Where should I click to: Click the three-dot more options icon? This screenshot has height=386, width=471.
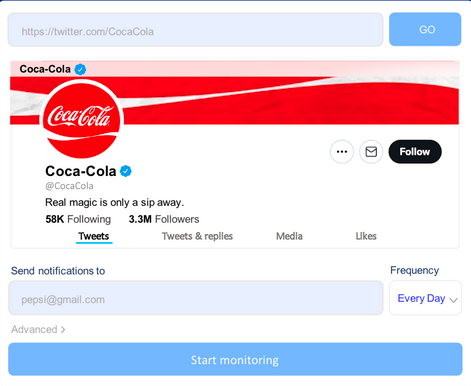tap(342, 152)
